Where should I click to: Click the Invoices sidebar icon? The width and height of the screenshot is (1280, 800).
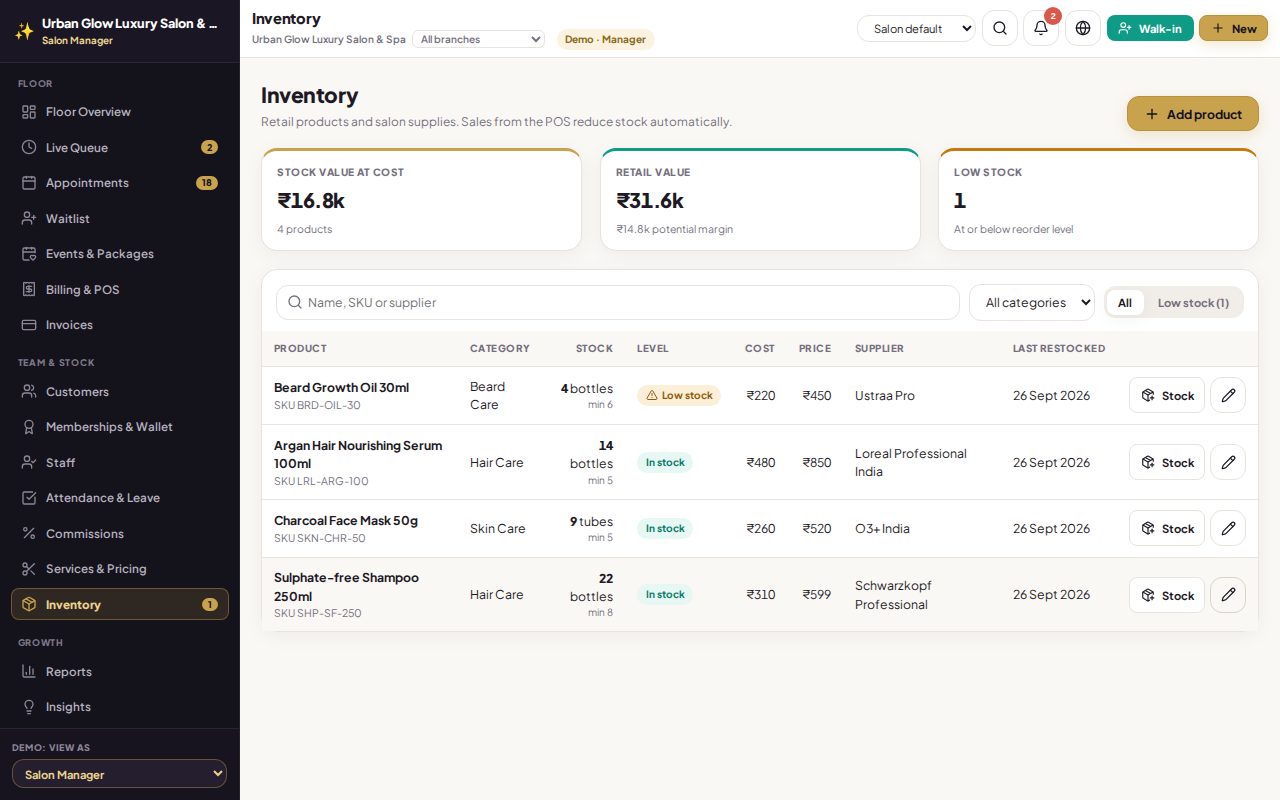point(29,325)
